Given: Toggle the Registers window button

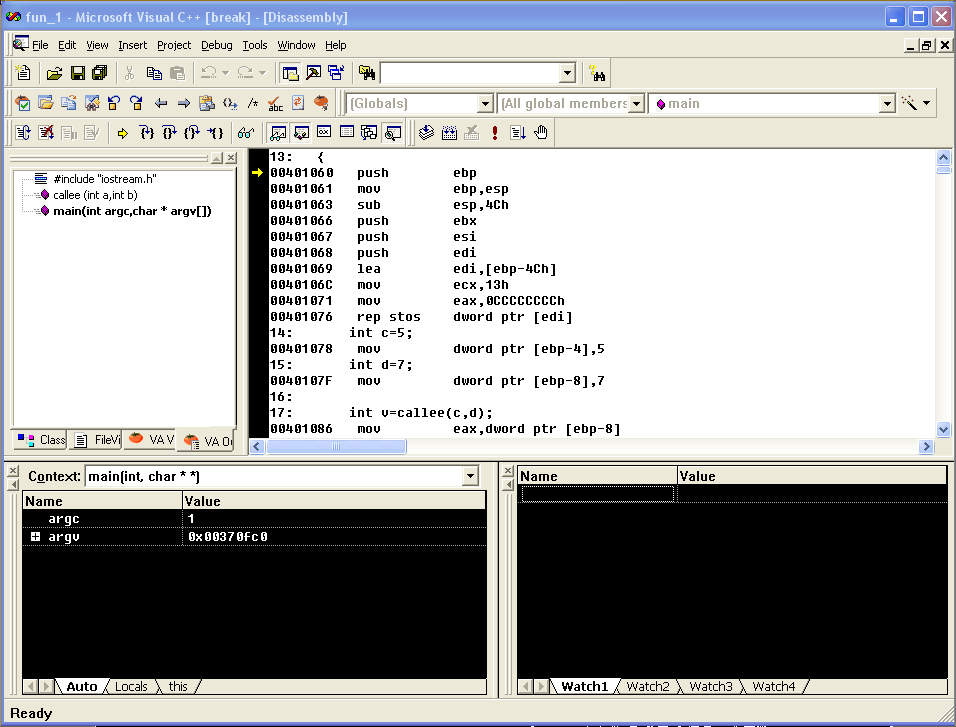Looking at the screenshot, I should (x=324, y=133).
